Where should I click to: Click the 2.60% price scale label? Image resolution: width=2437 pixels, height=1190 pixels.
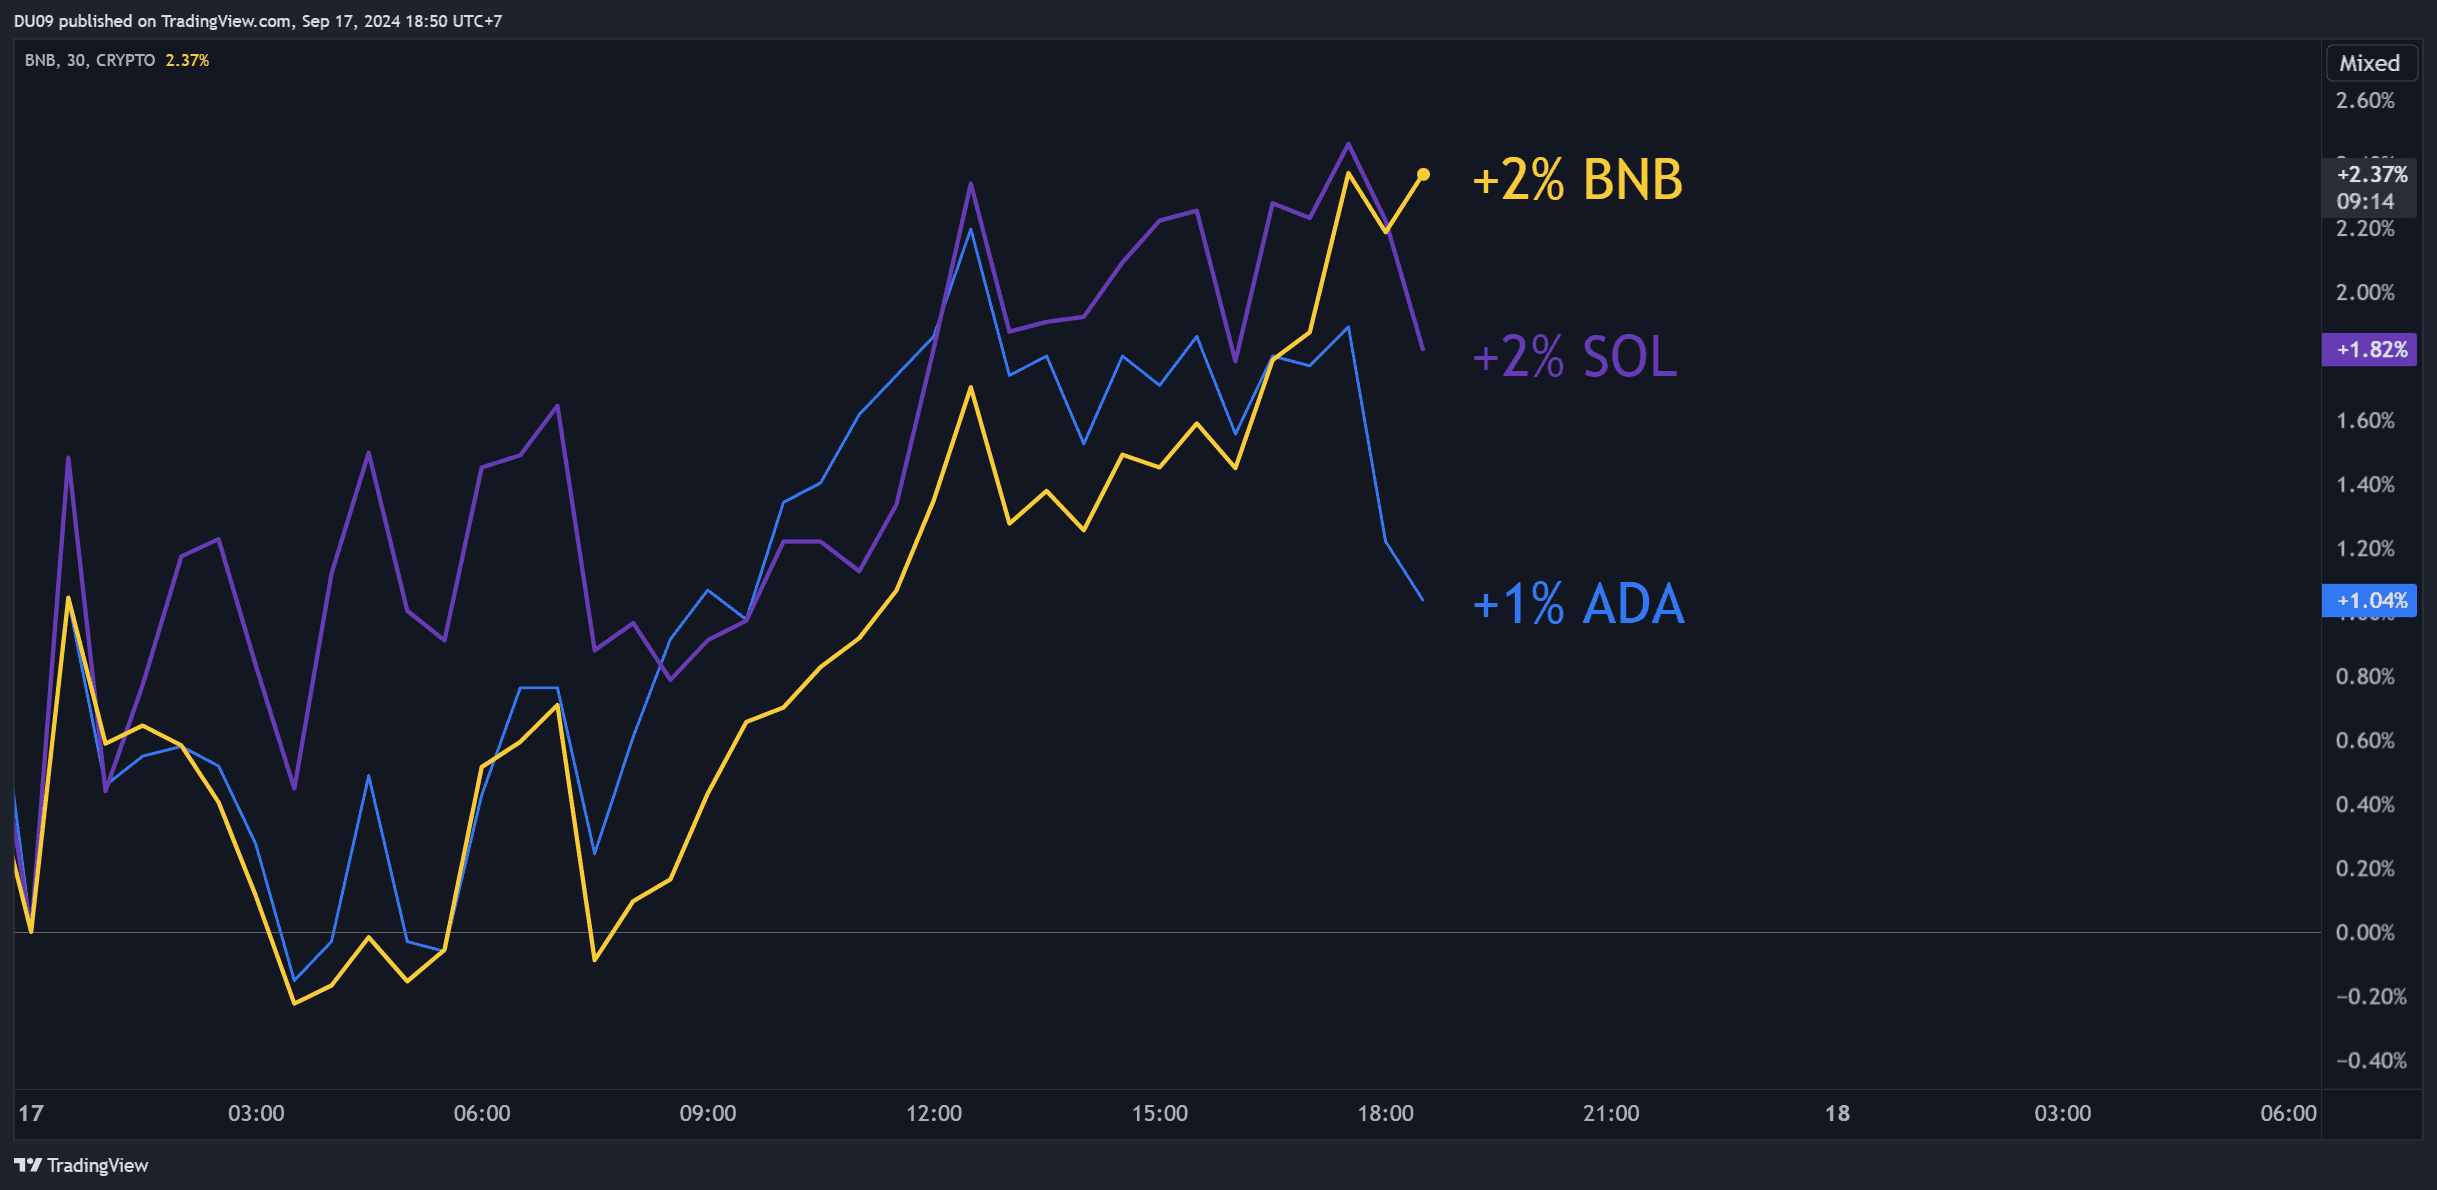click(2365, 101)
